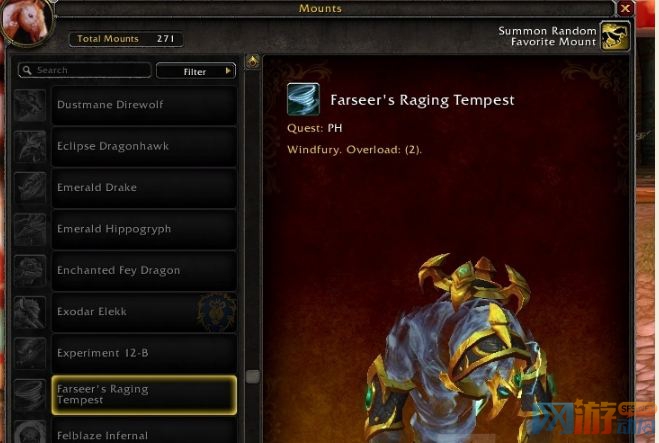Select Enchanted Fey Dragon entry
Viewport: 659px width, 443px height.
[x=144, y=270]
